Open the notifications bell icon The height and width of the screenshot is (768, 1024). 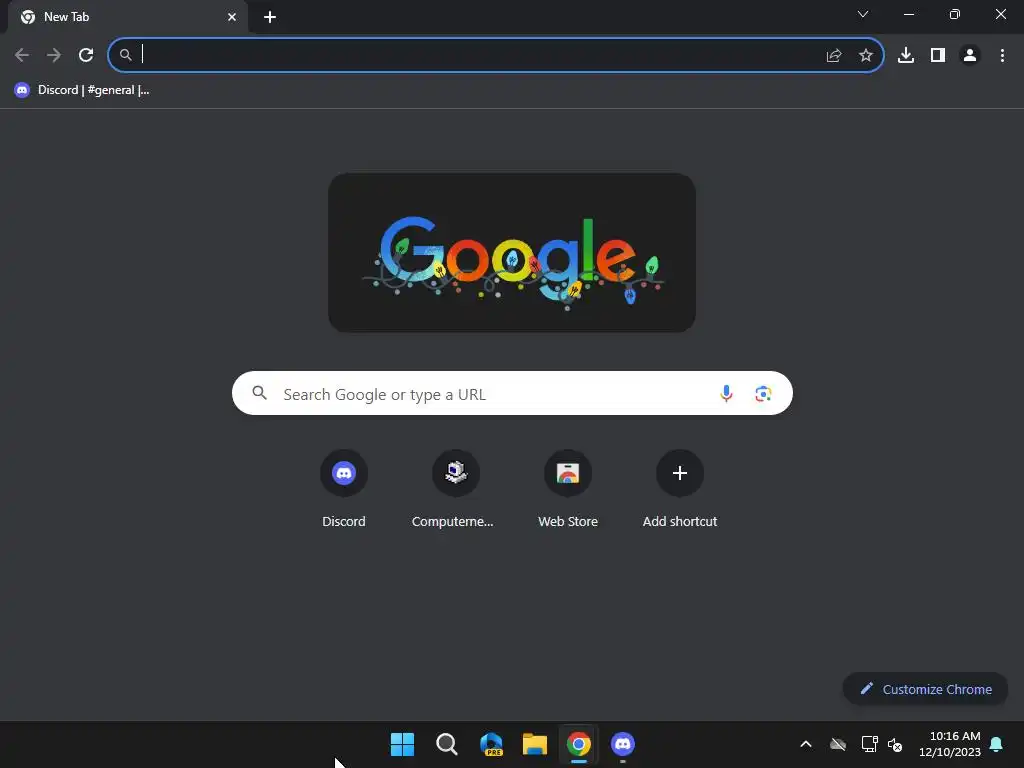997,744
